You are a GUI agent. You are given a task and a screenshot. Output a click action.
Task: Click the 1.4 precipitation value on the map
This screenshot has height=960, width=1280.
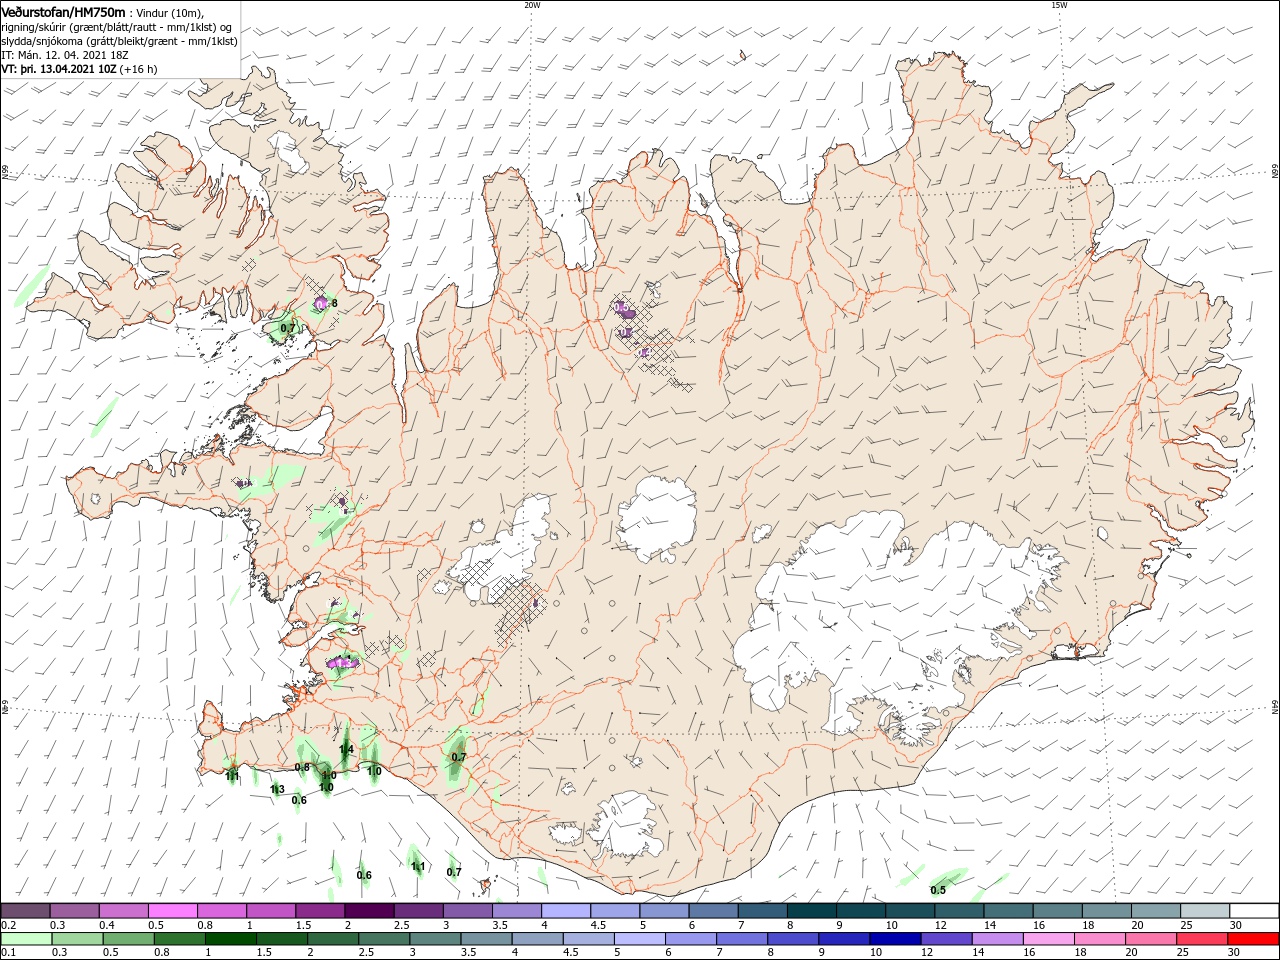coord(347,750)
